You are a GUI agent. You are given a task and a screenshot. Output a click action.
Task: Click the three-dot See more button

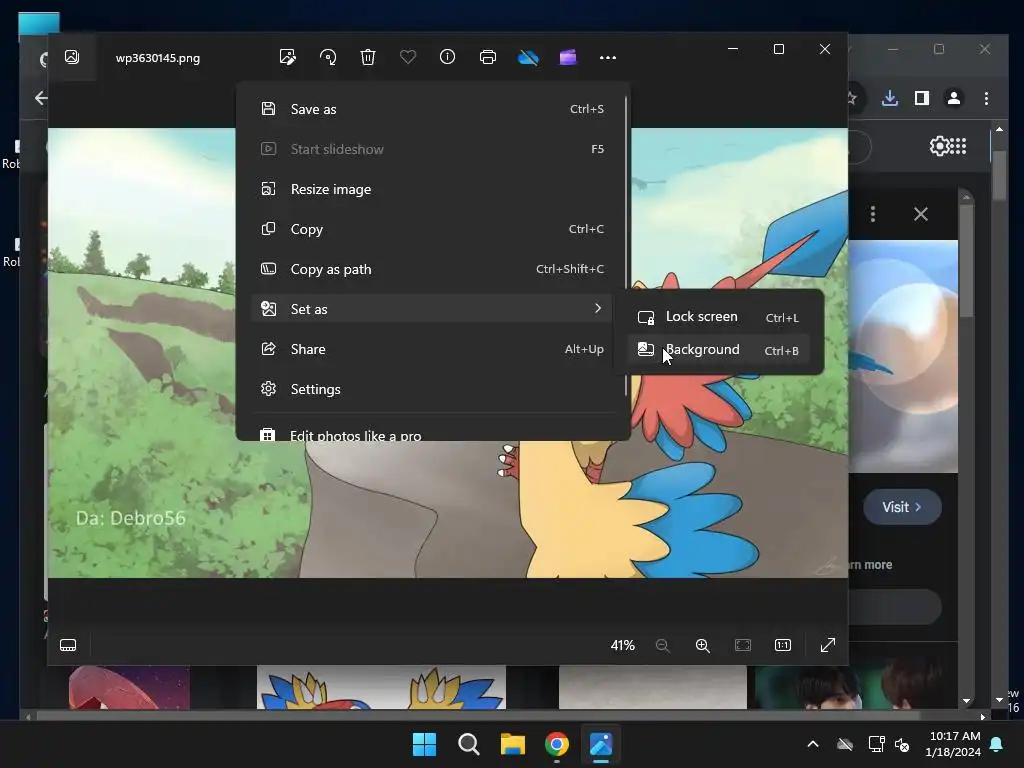pos(608,57)
